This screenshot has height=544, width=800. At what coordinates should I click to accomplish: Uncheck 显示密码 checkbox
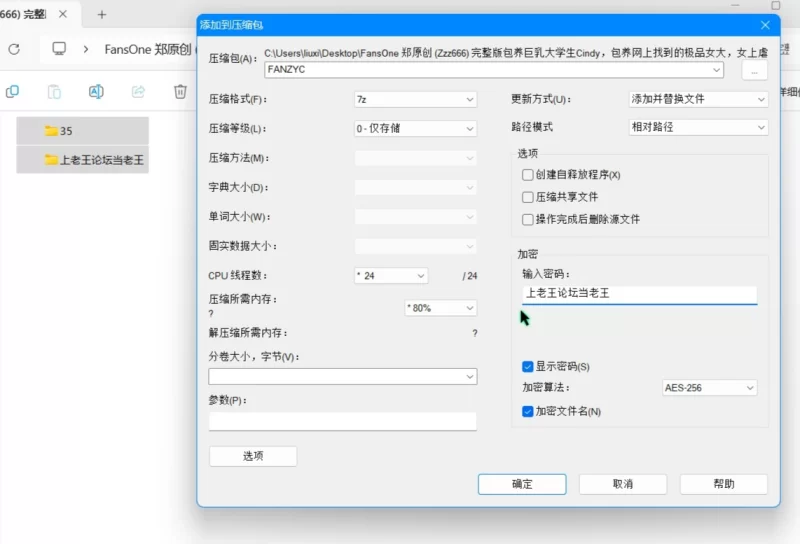point(528,366)
